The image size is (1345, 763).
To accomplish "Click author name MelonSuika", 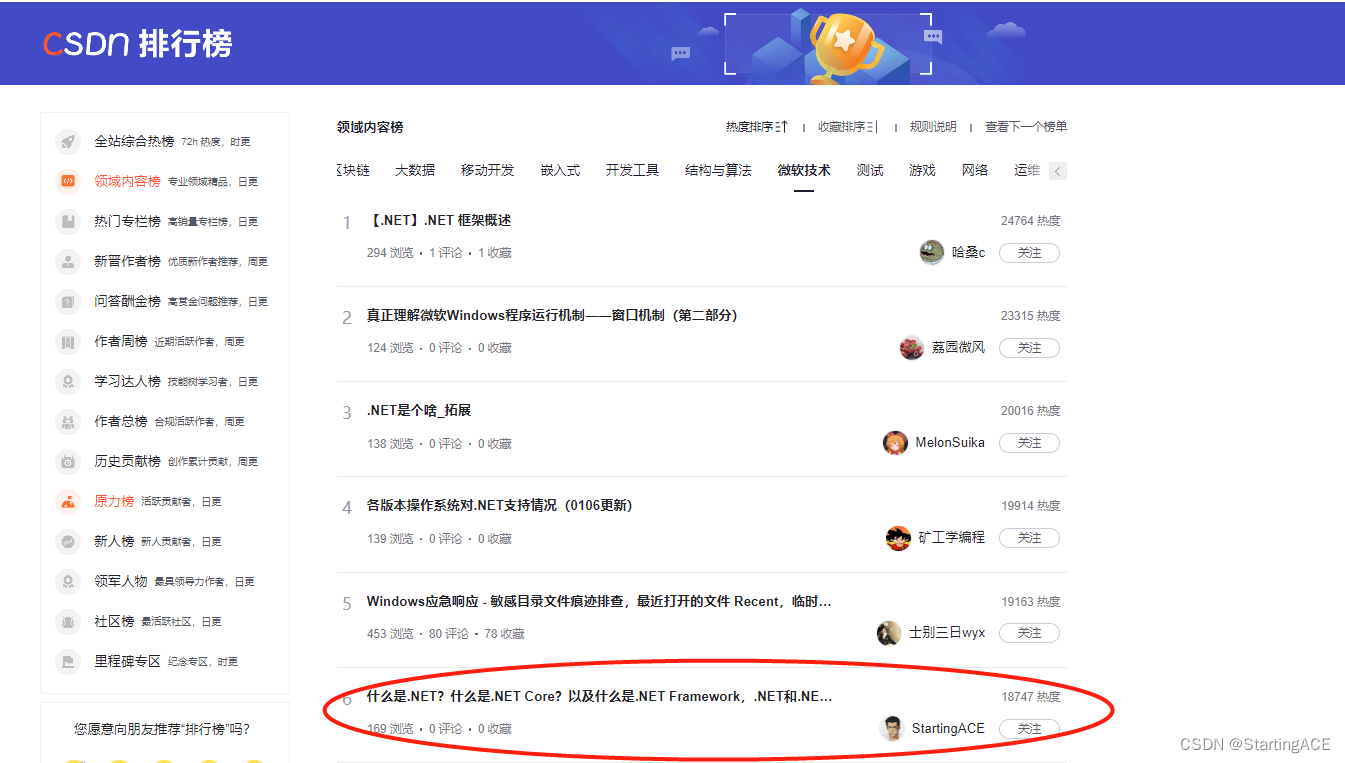I will 950,442.
